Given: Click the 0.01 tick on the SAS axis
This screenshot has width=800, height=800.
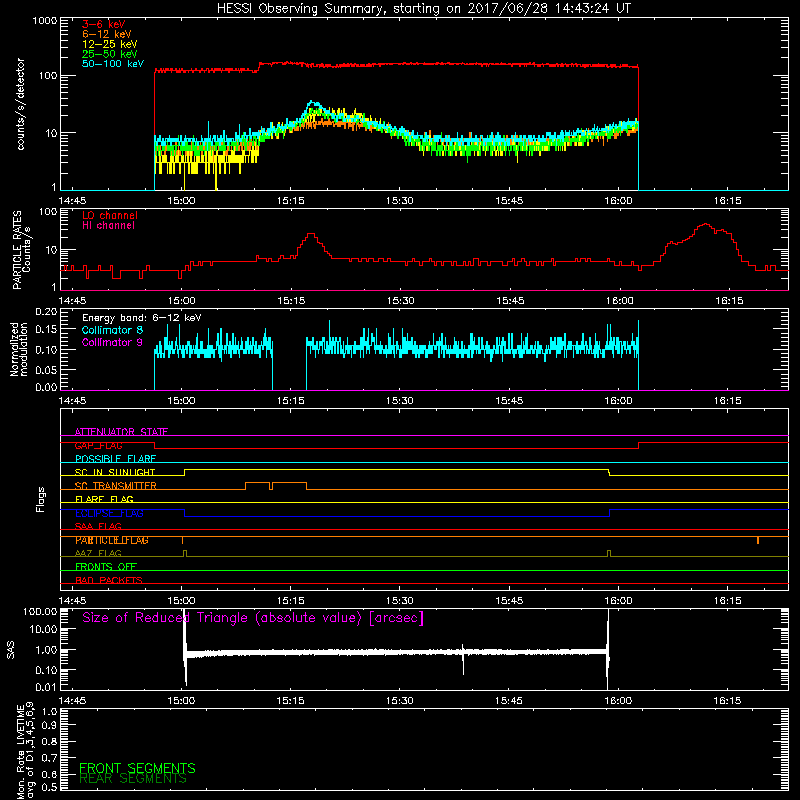Looking at the screenshot, I should point(46,687).
